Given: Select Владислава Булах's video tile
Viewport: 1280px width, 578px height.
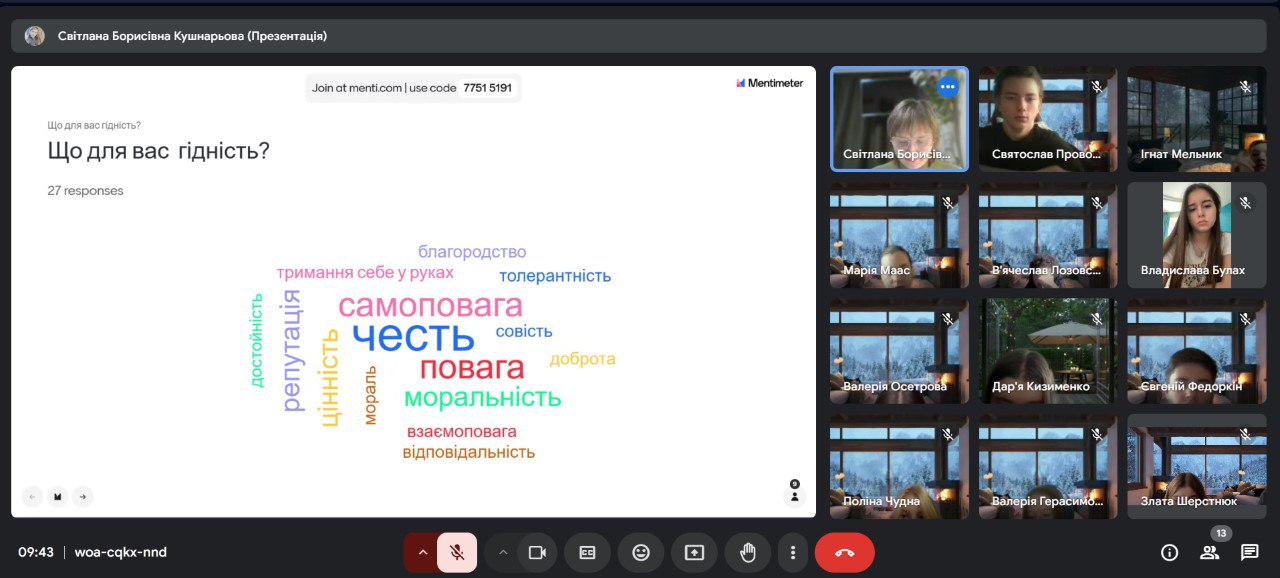Looking at the screenshot, I should point(1196,235).
